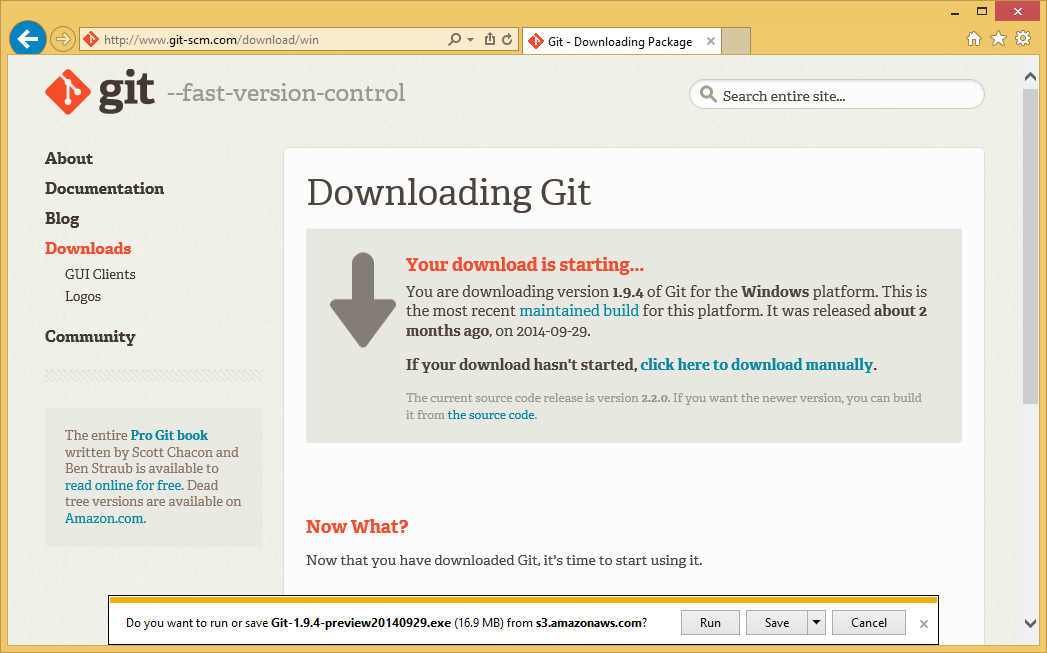
Task: Click the large gray download arrow
Action: pos(363,300)
